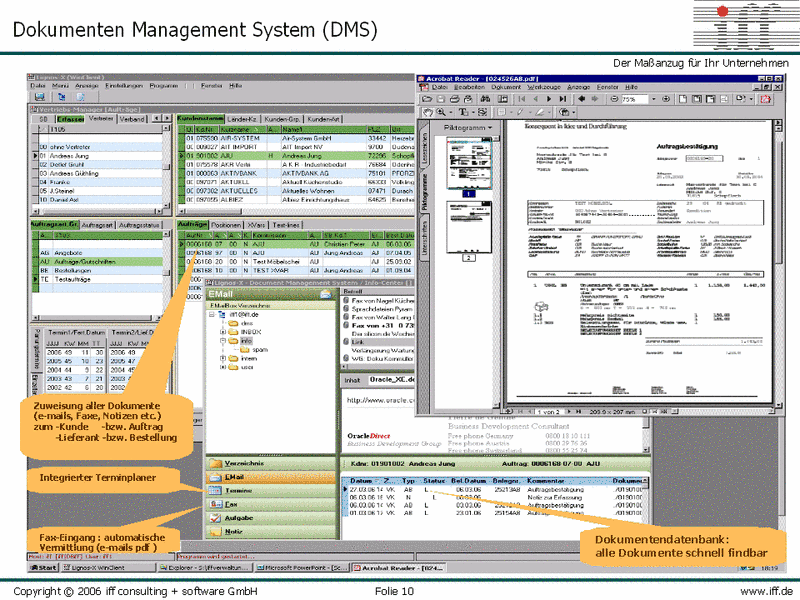
Task: Click the folder icon beside Verzeichnis
Action: click(216, 463)
